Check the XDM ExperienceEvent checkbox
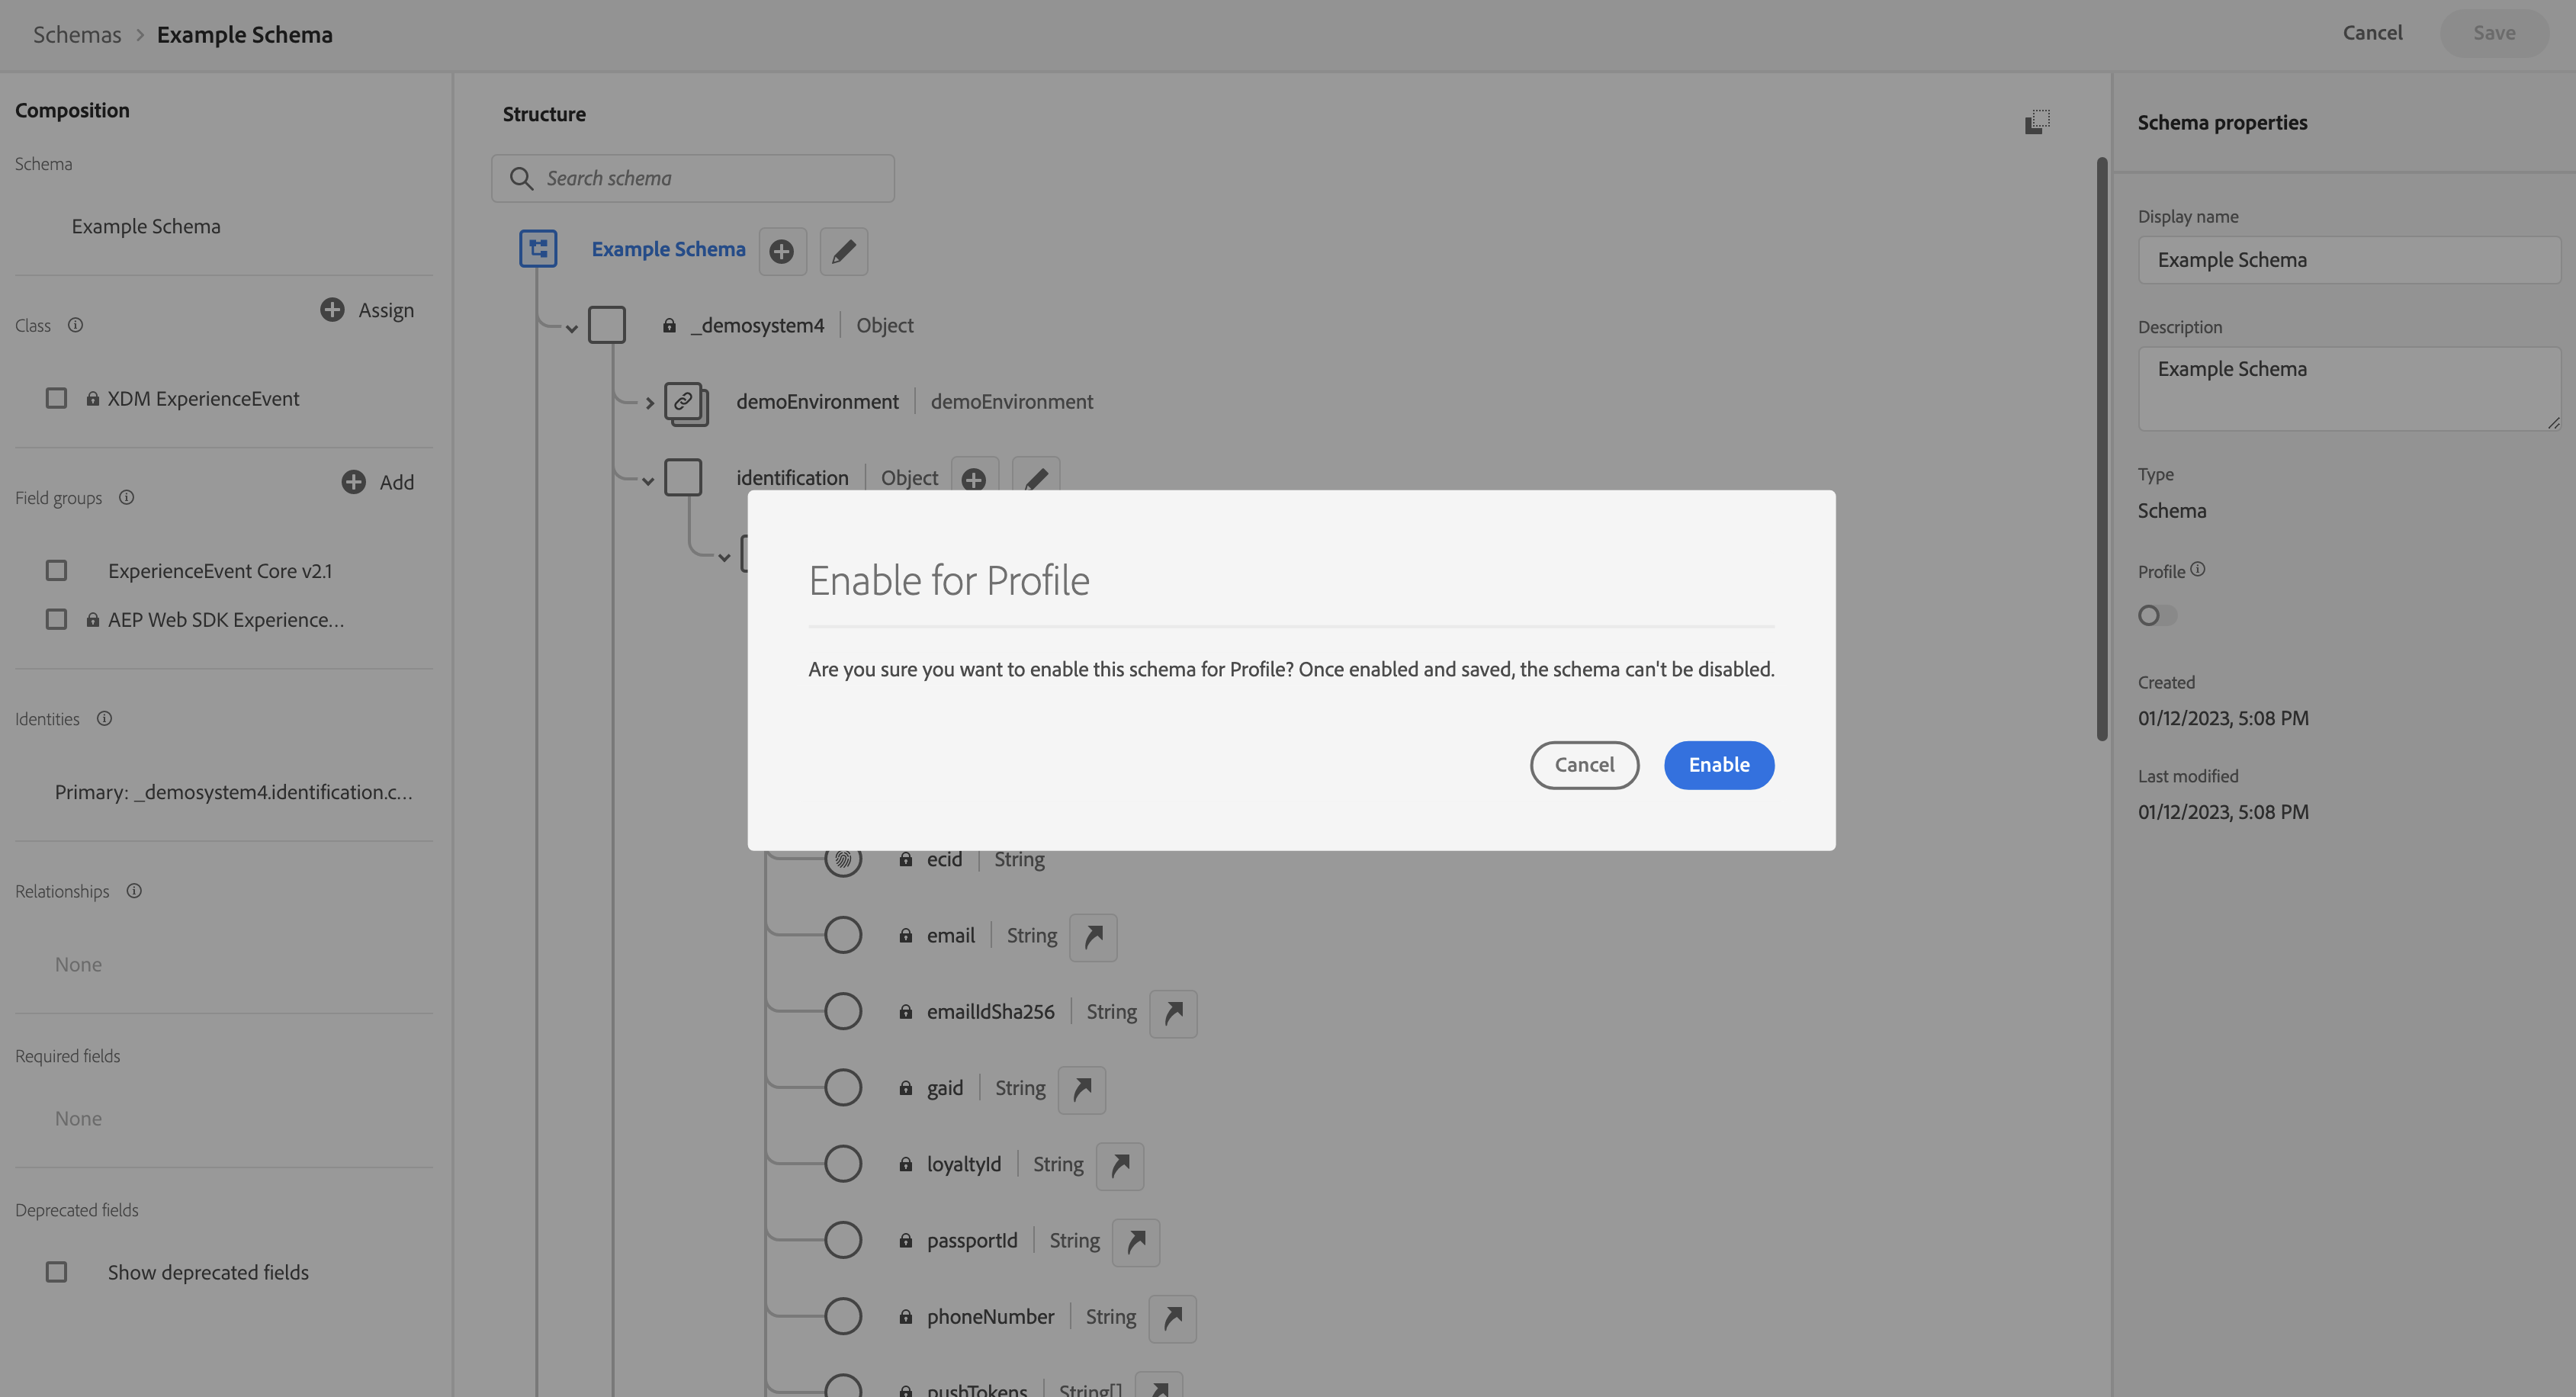Image resolution: width=2576 pixels, height=1397 pixels. pyautogui.click(x=57, y=399)
